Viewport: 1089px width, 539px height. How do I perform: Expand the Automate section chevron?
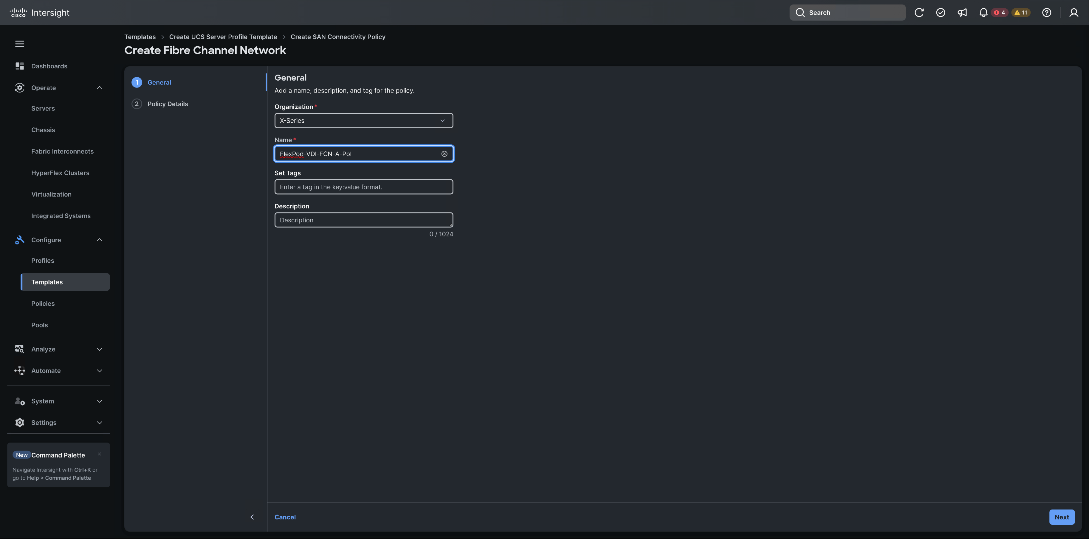tap(99, 371)
